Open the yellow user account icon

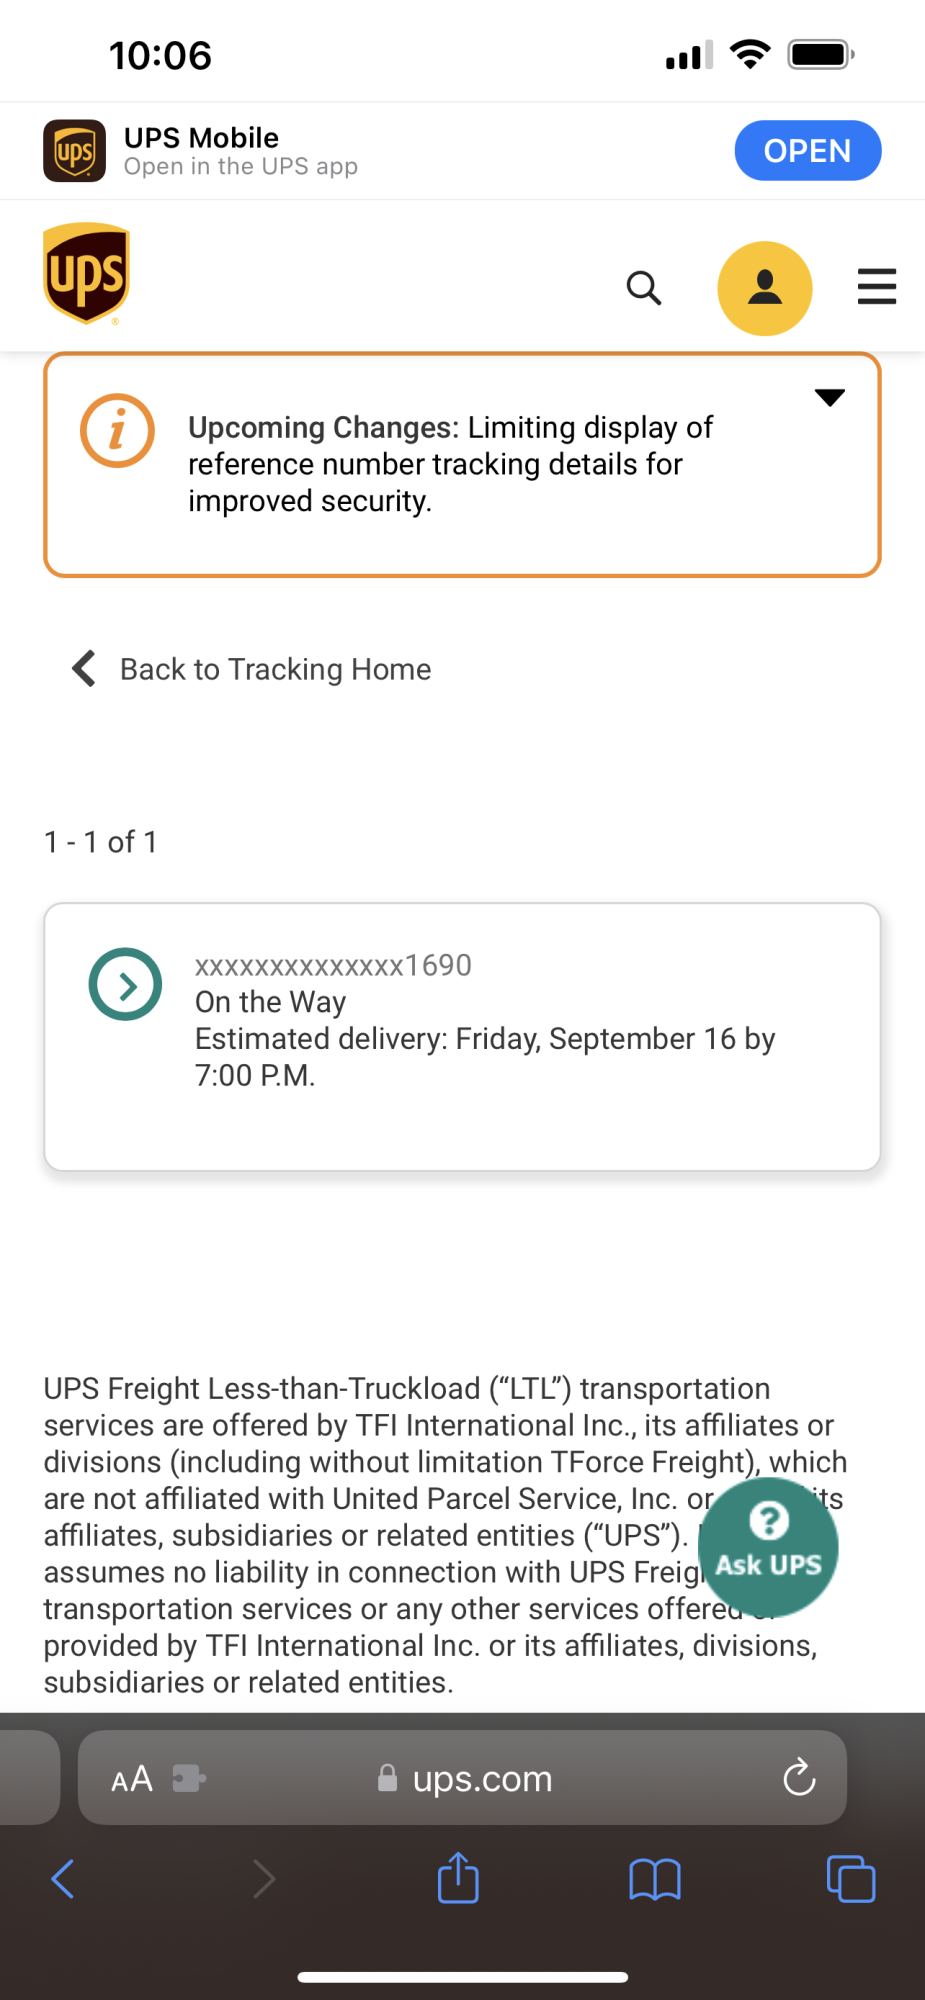click(765, 288)
